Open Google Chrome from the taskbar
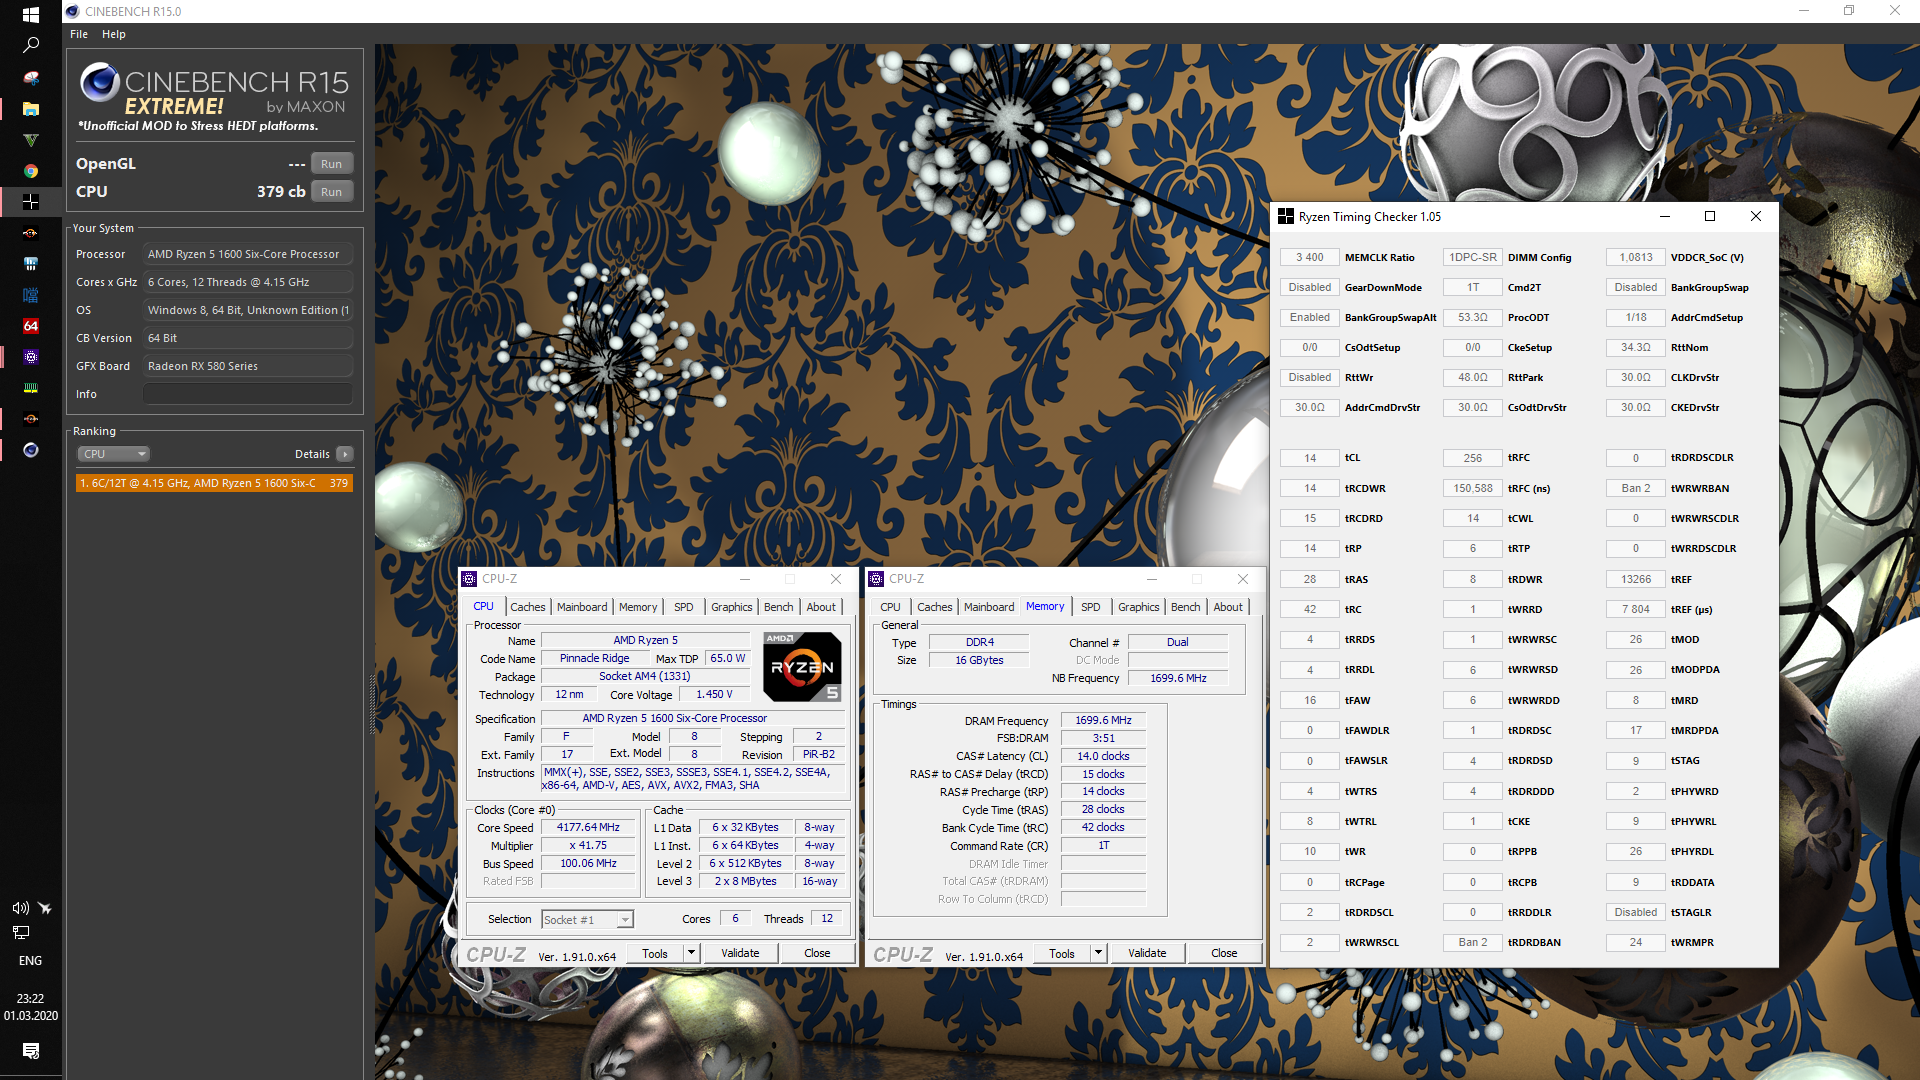 31,171
